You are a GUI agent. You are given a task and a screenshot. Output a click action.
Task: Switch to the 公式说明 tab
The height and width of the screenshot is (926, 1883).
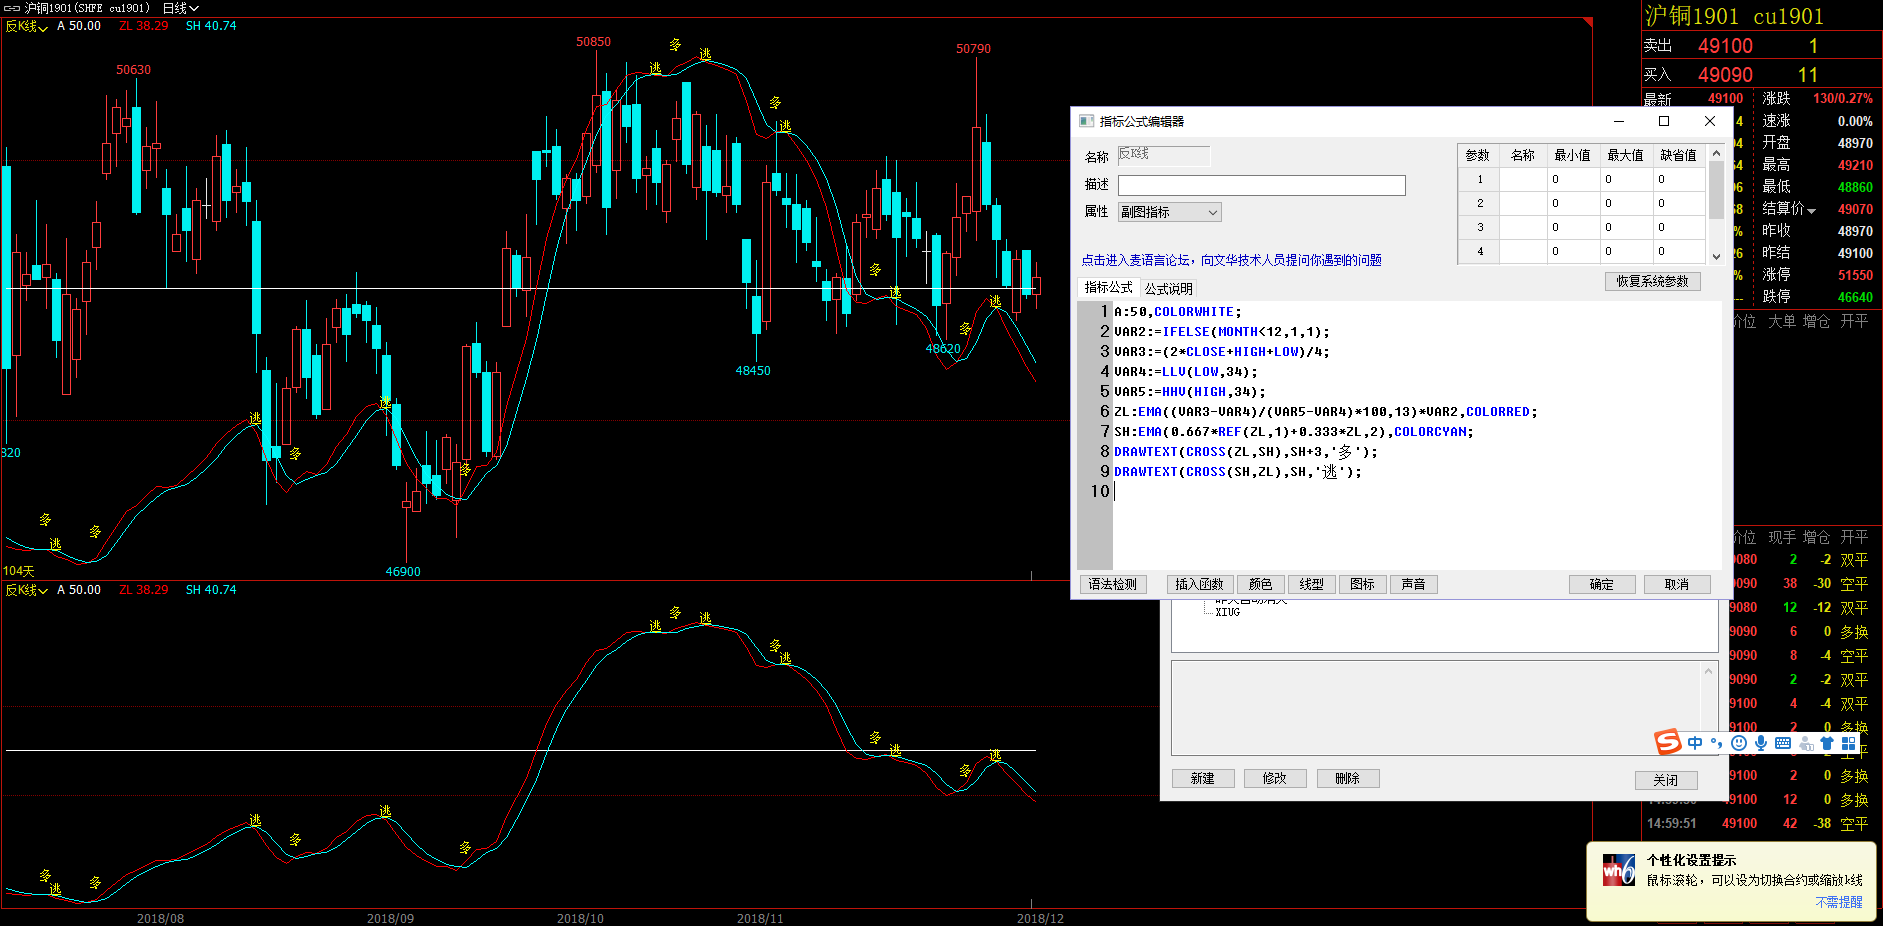[x=1168, y=289]
